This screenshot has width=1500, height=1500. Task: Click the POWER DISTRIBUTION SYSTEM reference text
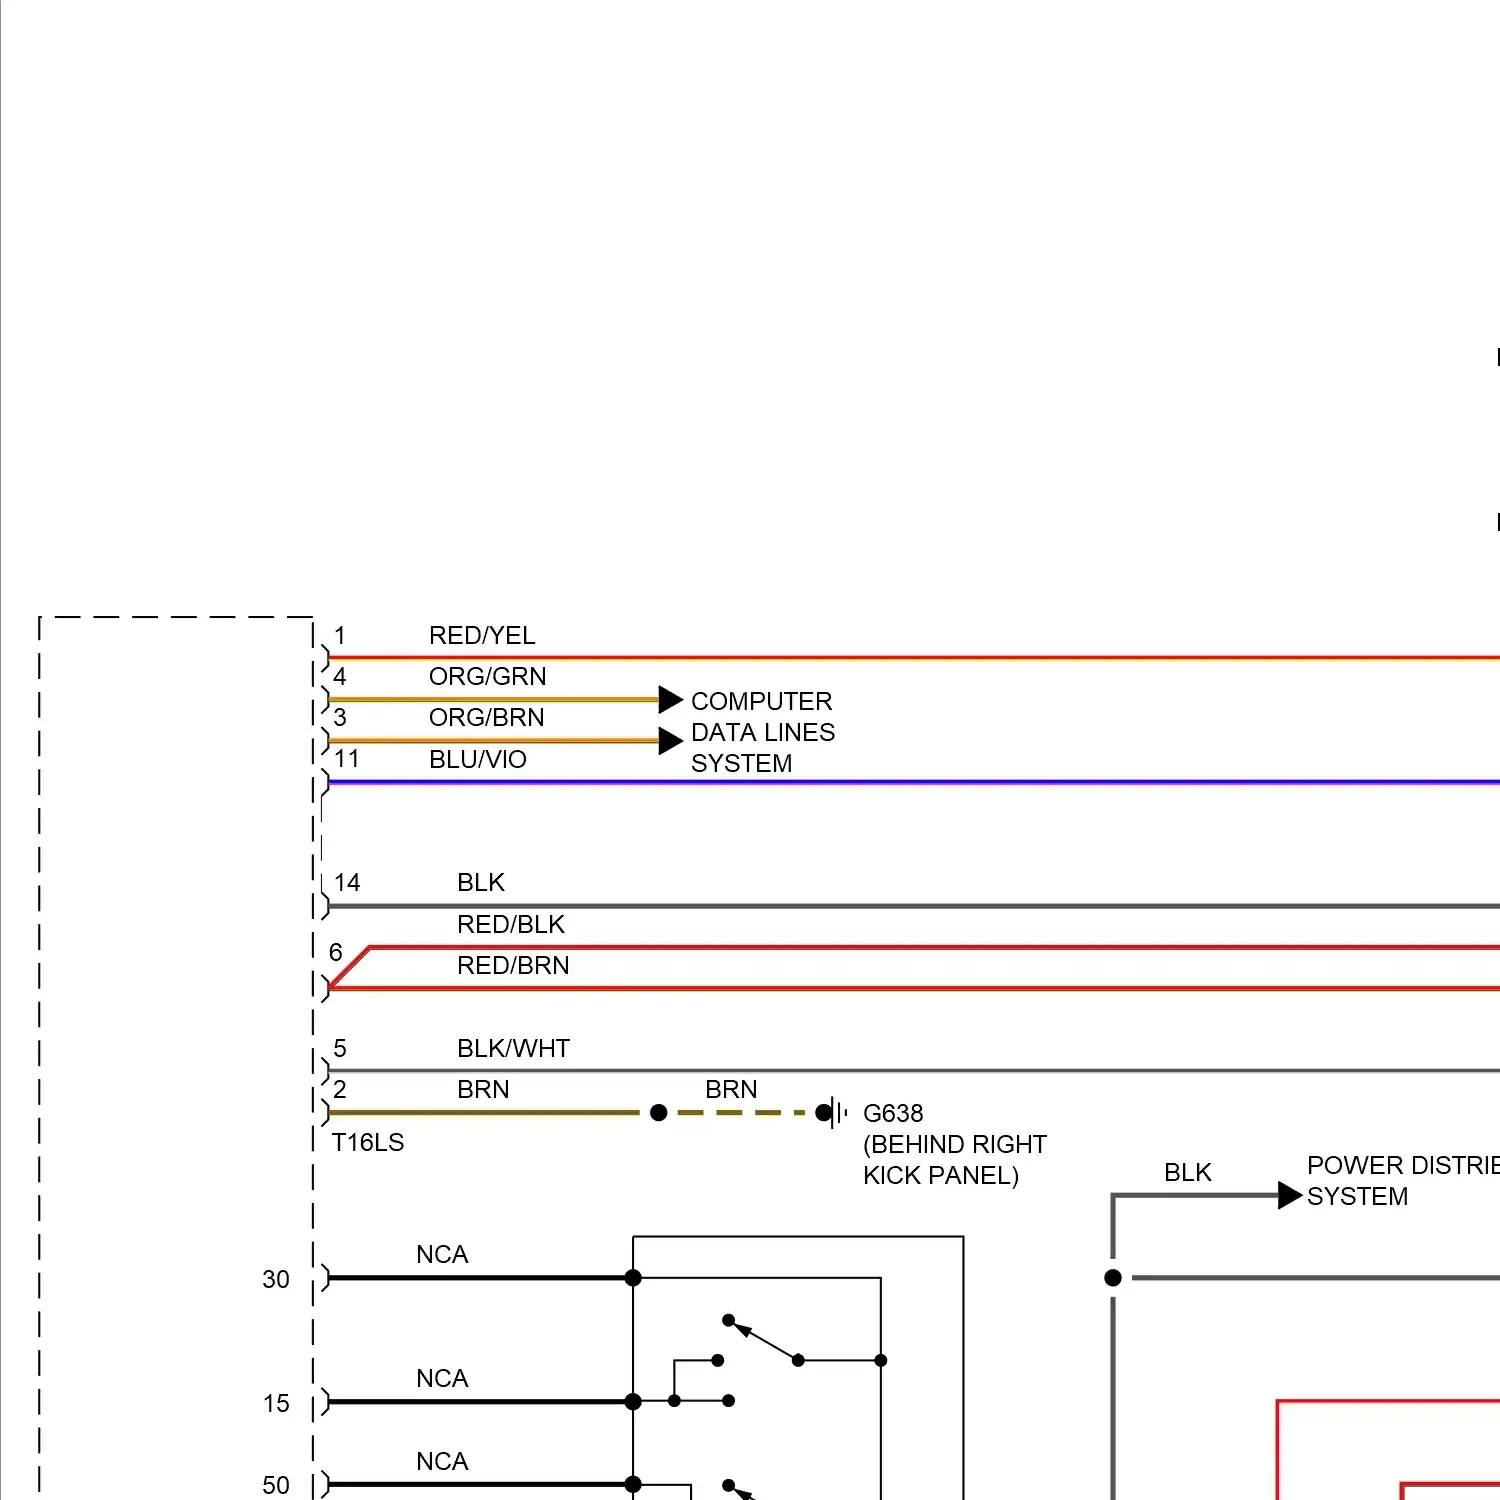[1403, 1181]
